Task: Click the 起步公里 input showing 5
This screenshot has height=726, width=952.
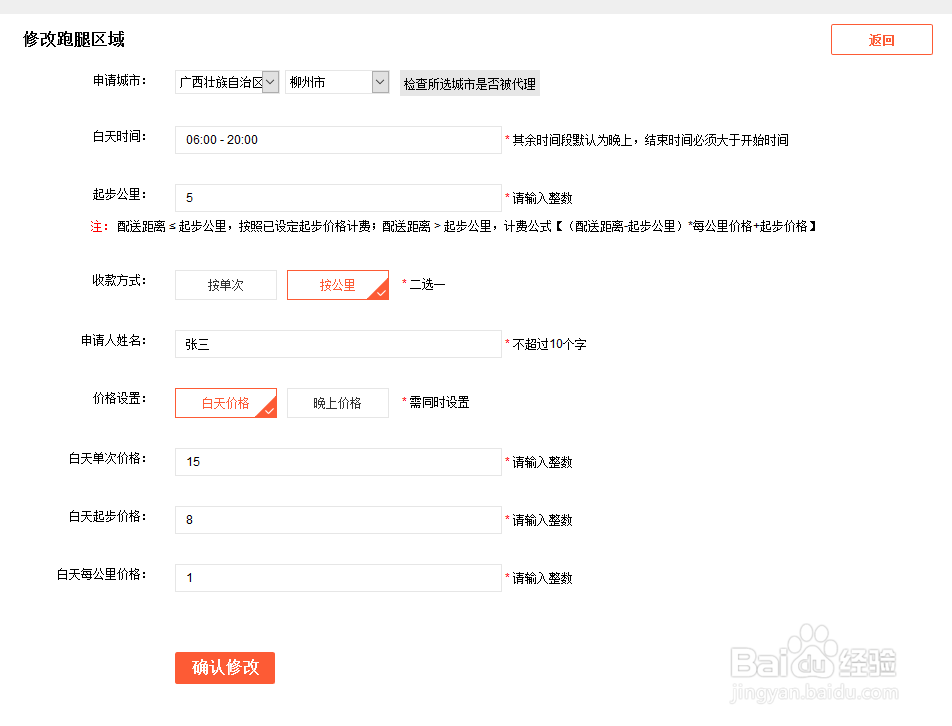Action: (337, 198)
